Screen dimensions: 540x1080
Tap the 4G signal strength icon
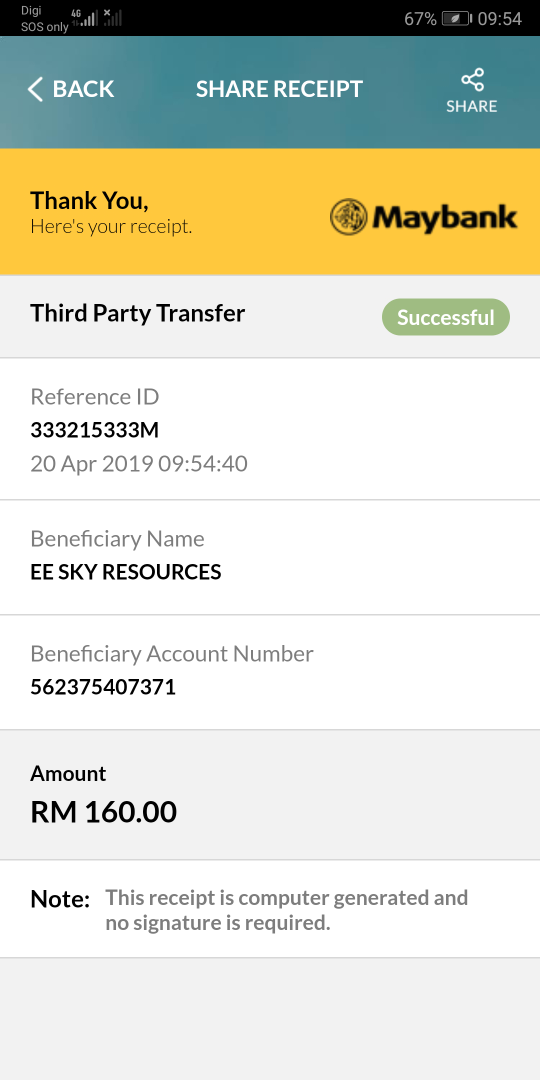pos(85,17)
